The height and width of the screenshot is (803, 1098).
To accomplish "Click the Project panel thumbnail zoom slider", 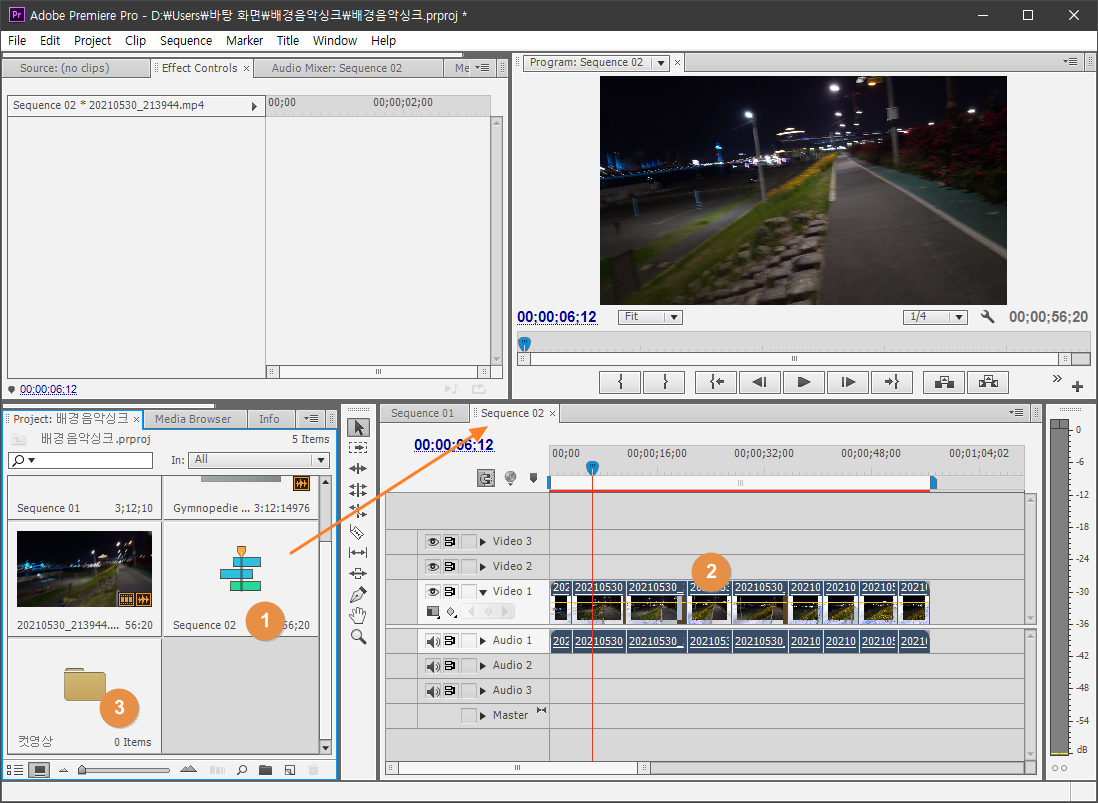I will [x=84, y=770].
